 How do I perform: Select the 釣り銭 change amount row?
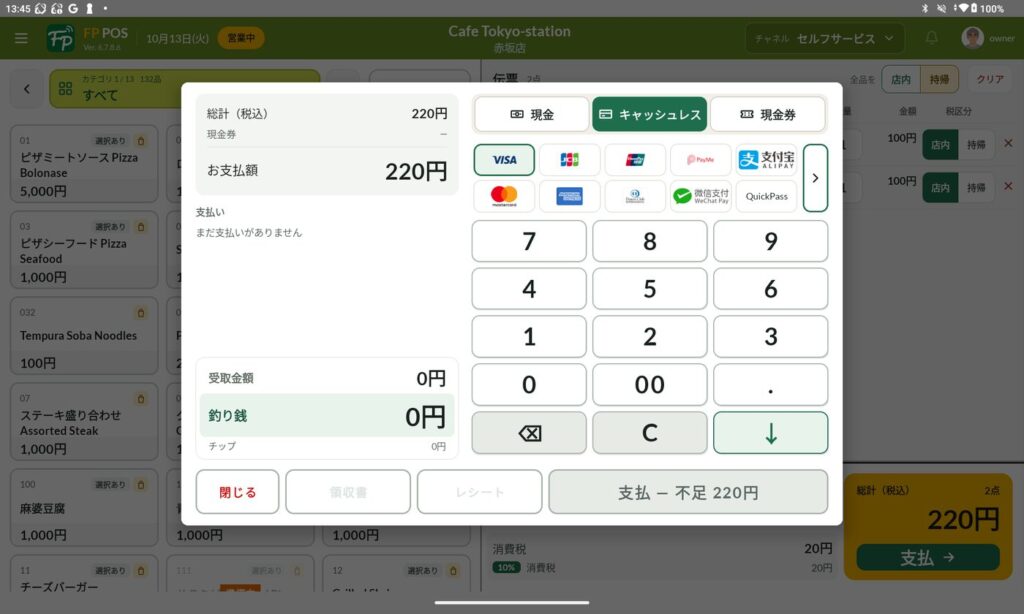tap(327, 415)
